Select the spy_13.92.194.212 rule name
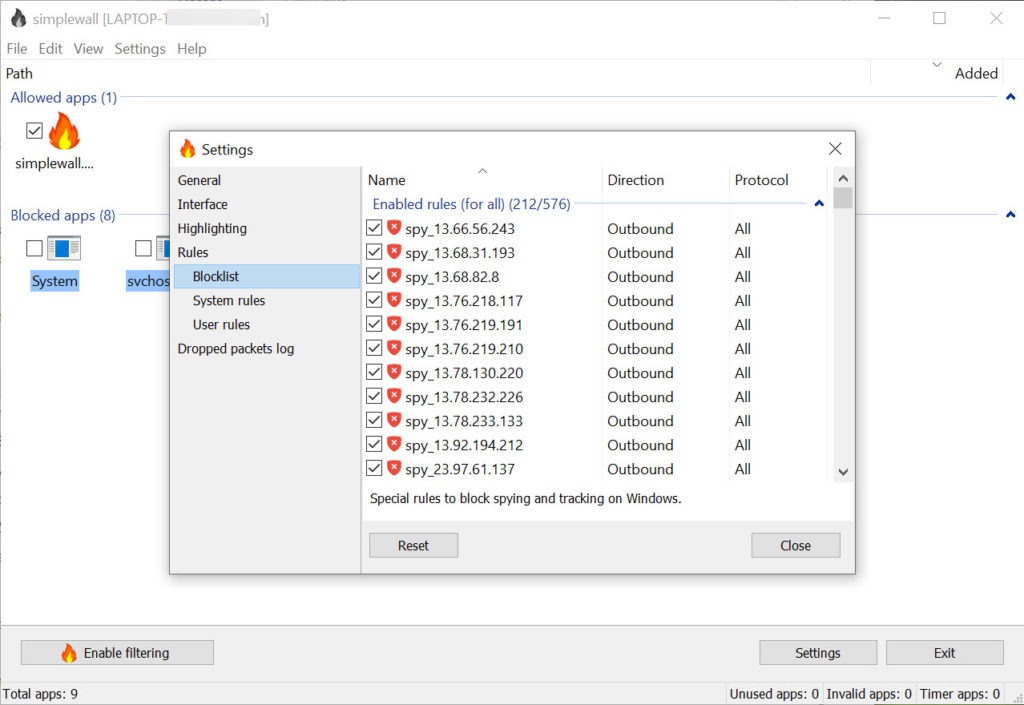Image resolution: width=1024 pixels, height=705 pixels. pos(464,445)
